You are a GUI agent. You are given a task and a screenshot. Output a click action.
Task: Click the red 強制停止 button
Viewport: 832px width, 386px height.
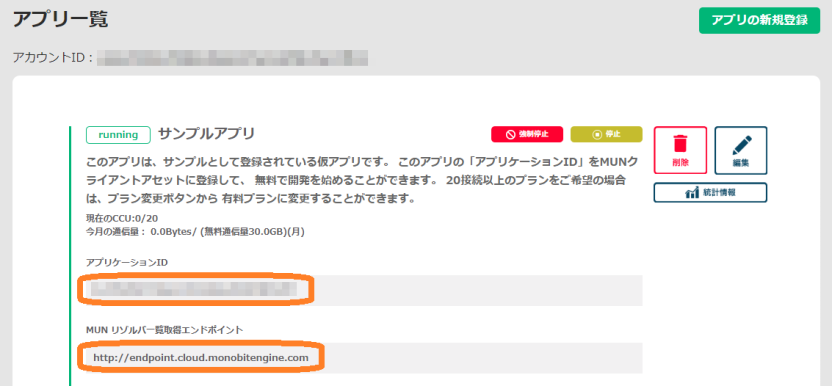pyautogui.click(x=527, y=134)
